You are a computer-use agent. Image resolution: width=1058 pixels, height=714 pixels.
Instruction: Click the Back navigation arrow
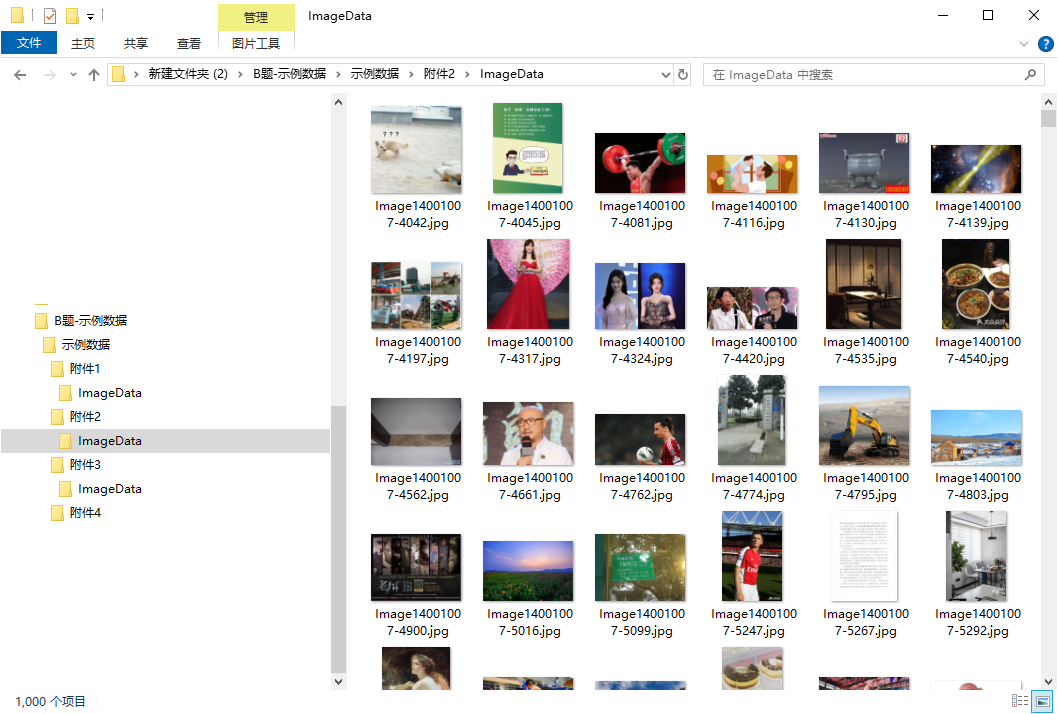click(x=20, y=75)
